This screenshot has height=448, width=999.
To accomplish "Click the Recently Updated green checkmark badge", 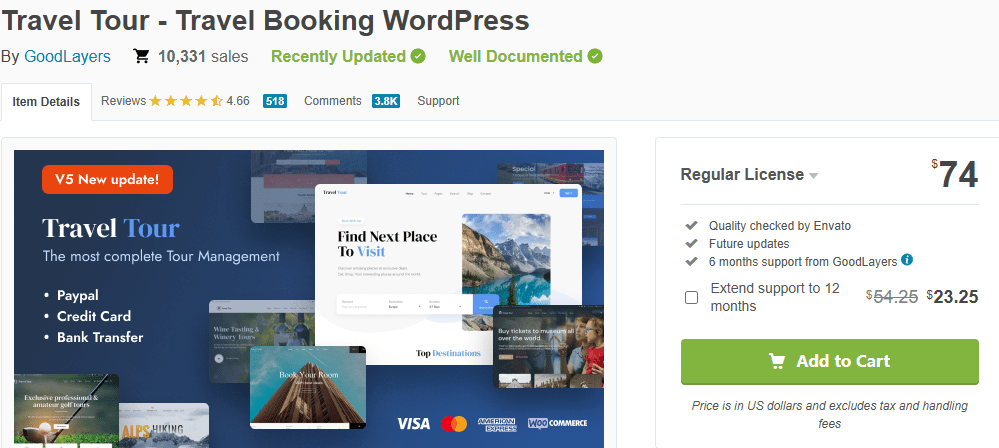I will [x=418, y=57].
